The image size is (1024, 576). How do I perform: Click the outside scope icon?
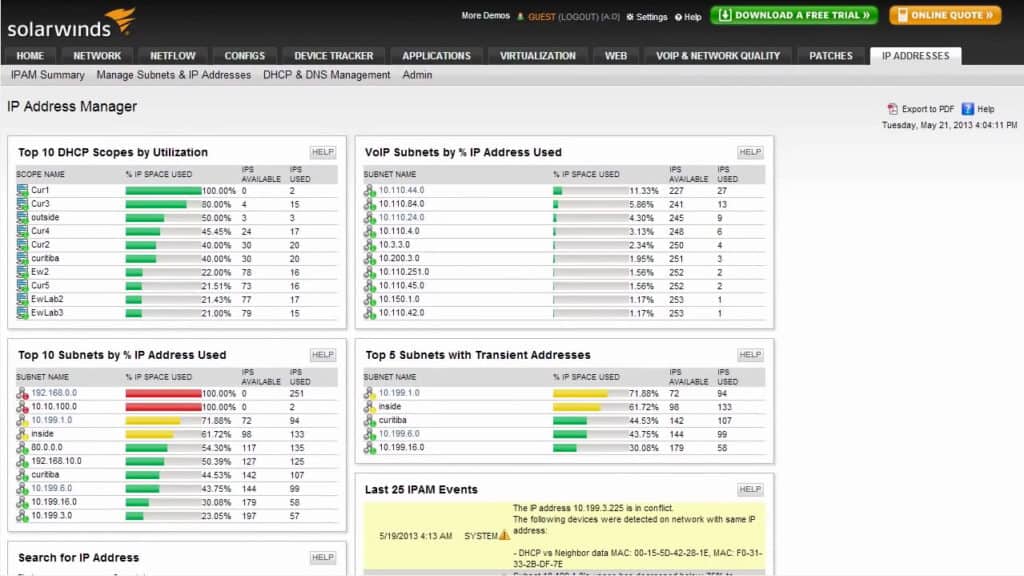23,218
